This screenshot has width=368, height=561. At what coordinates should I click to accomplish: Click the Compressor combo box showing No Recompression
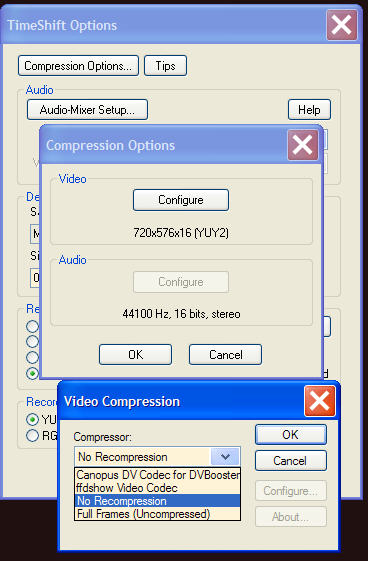[157, 457]
